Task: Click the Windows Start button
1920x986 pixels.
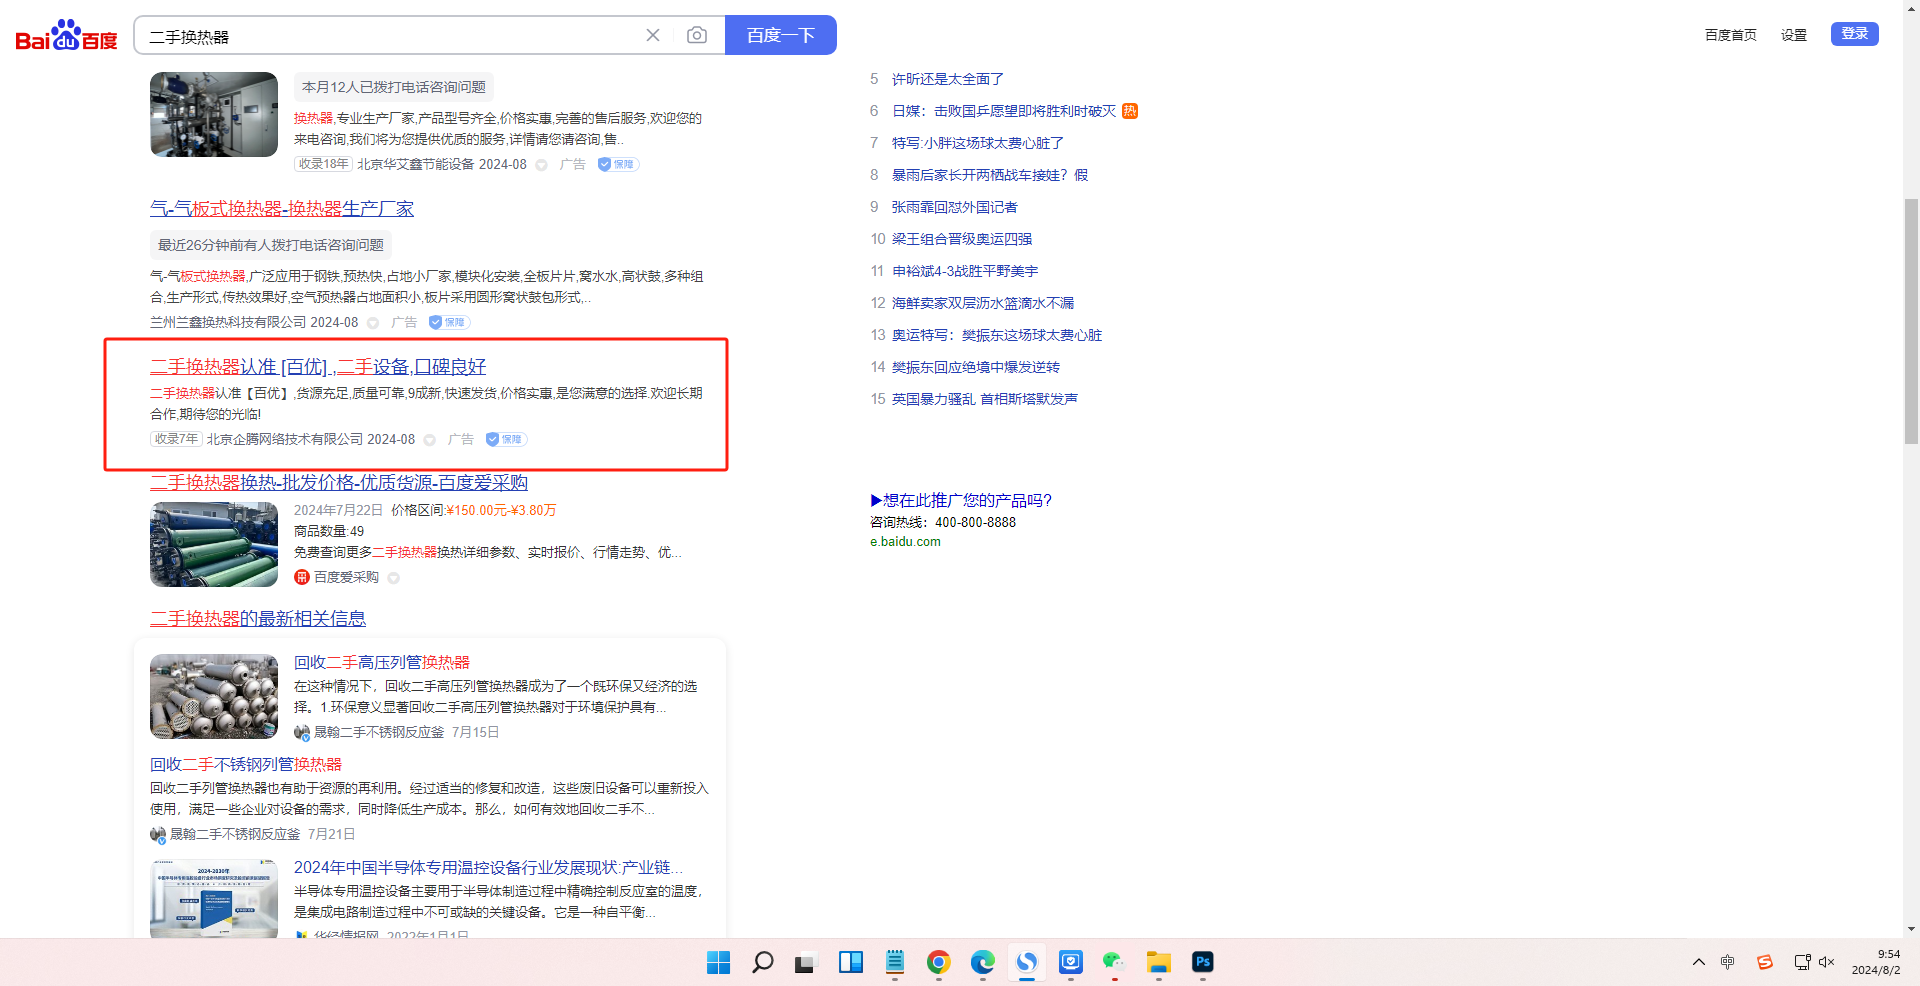Action: click(718, 962)
